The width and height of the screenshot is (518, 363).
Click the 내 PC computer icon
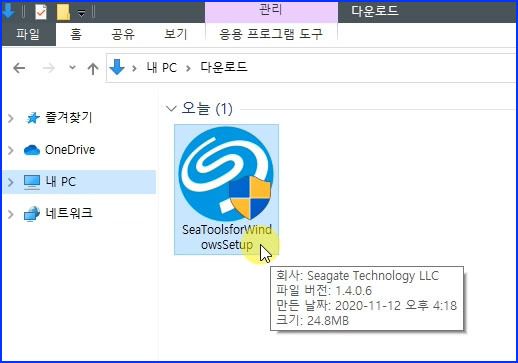[x=32, y=182]
